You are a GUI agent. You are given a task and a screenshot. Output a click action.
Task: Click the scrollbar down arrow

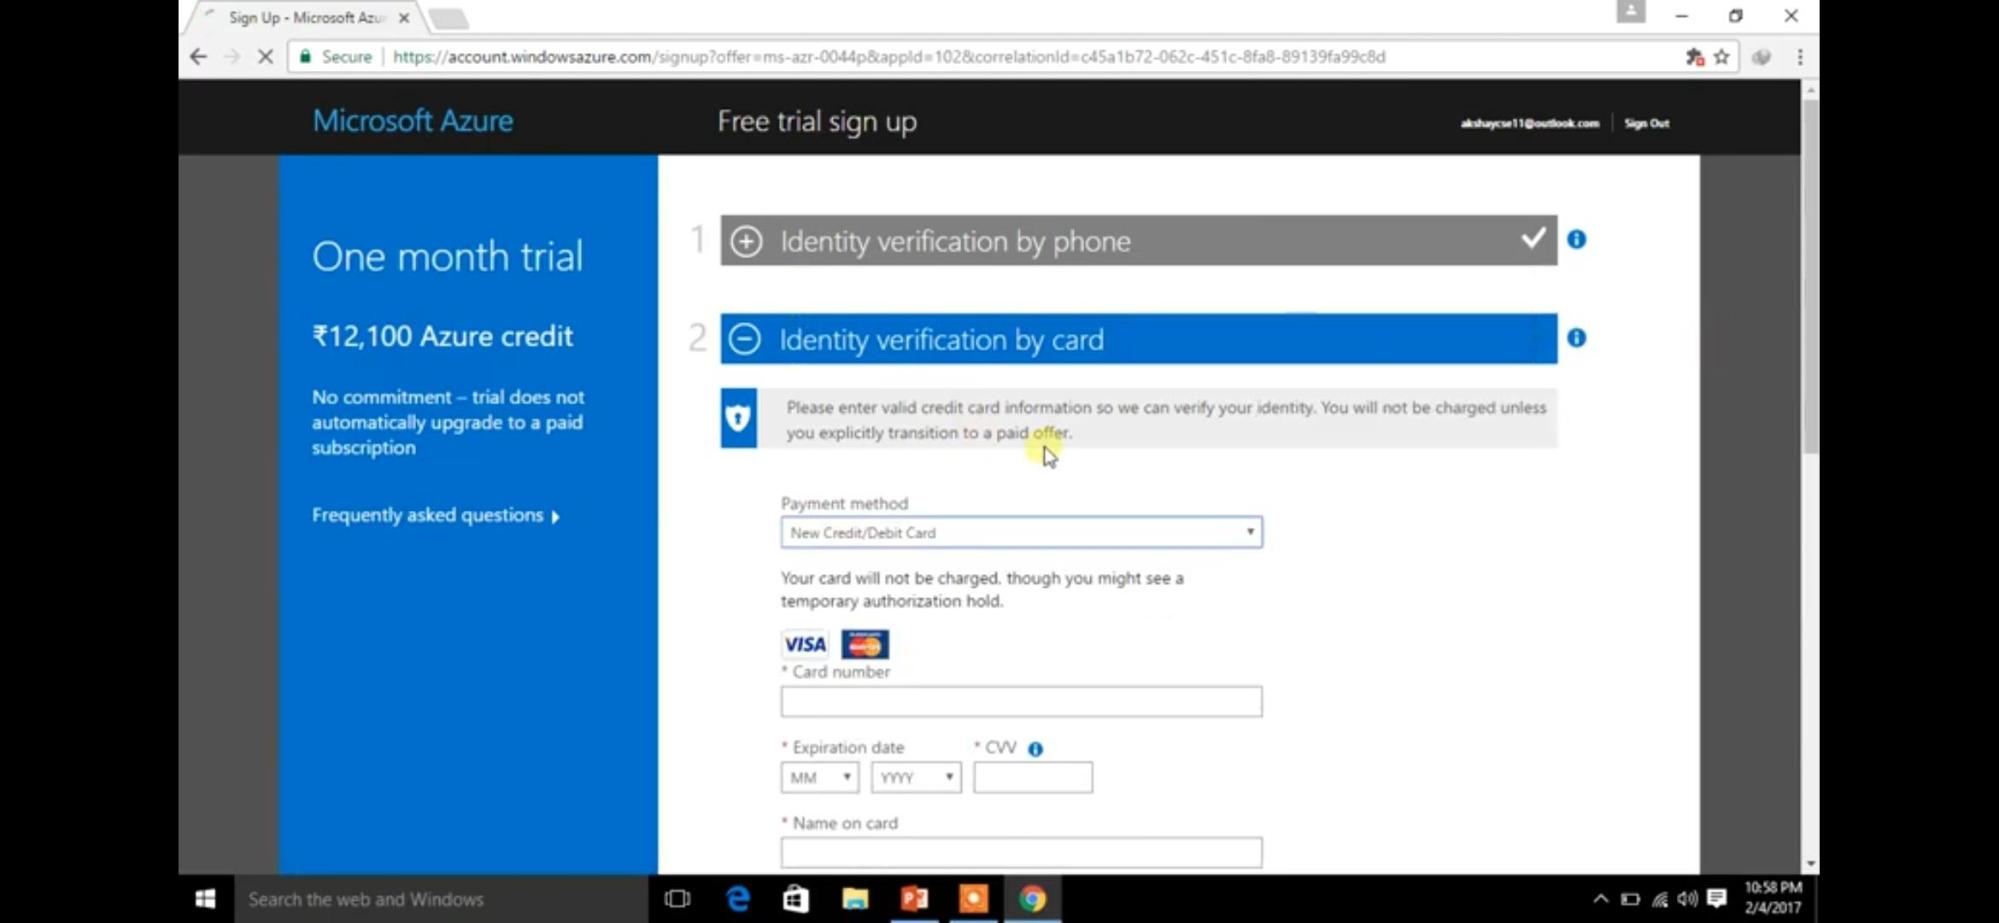click(1811, 864)
